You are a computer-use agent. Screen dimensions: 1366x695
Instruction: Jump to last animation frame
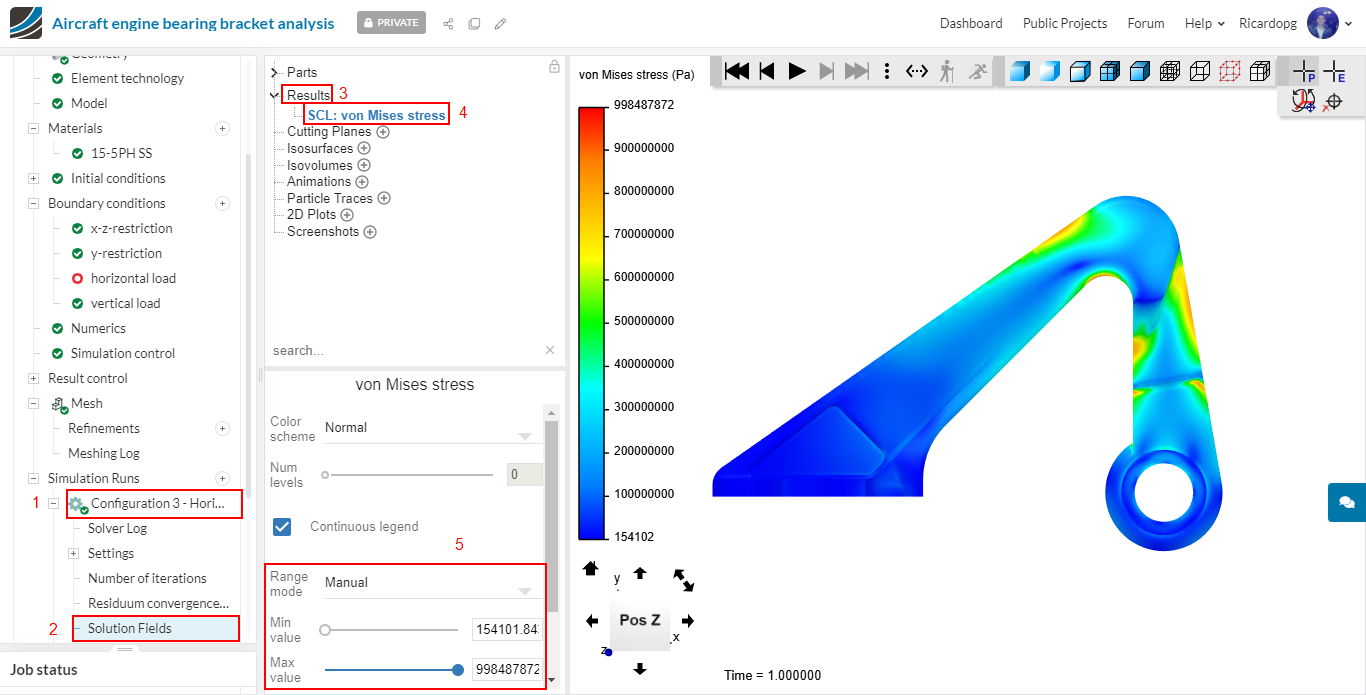click(x=856, y=71)
